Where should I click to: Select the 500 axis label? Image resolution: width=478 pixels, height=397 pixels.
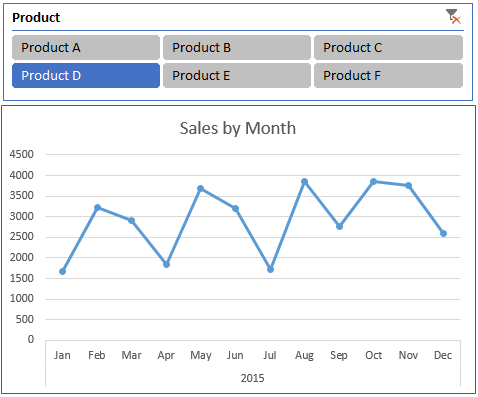(x=25, y=319)
